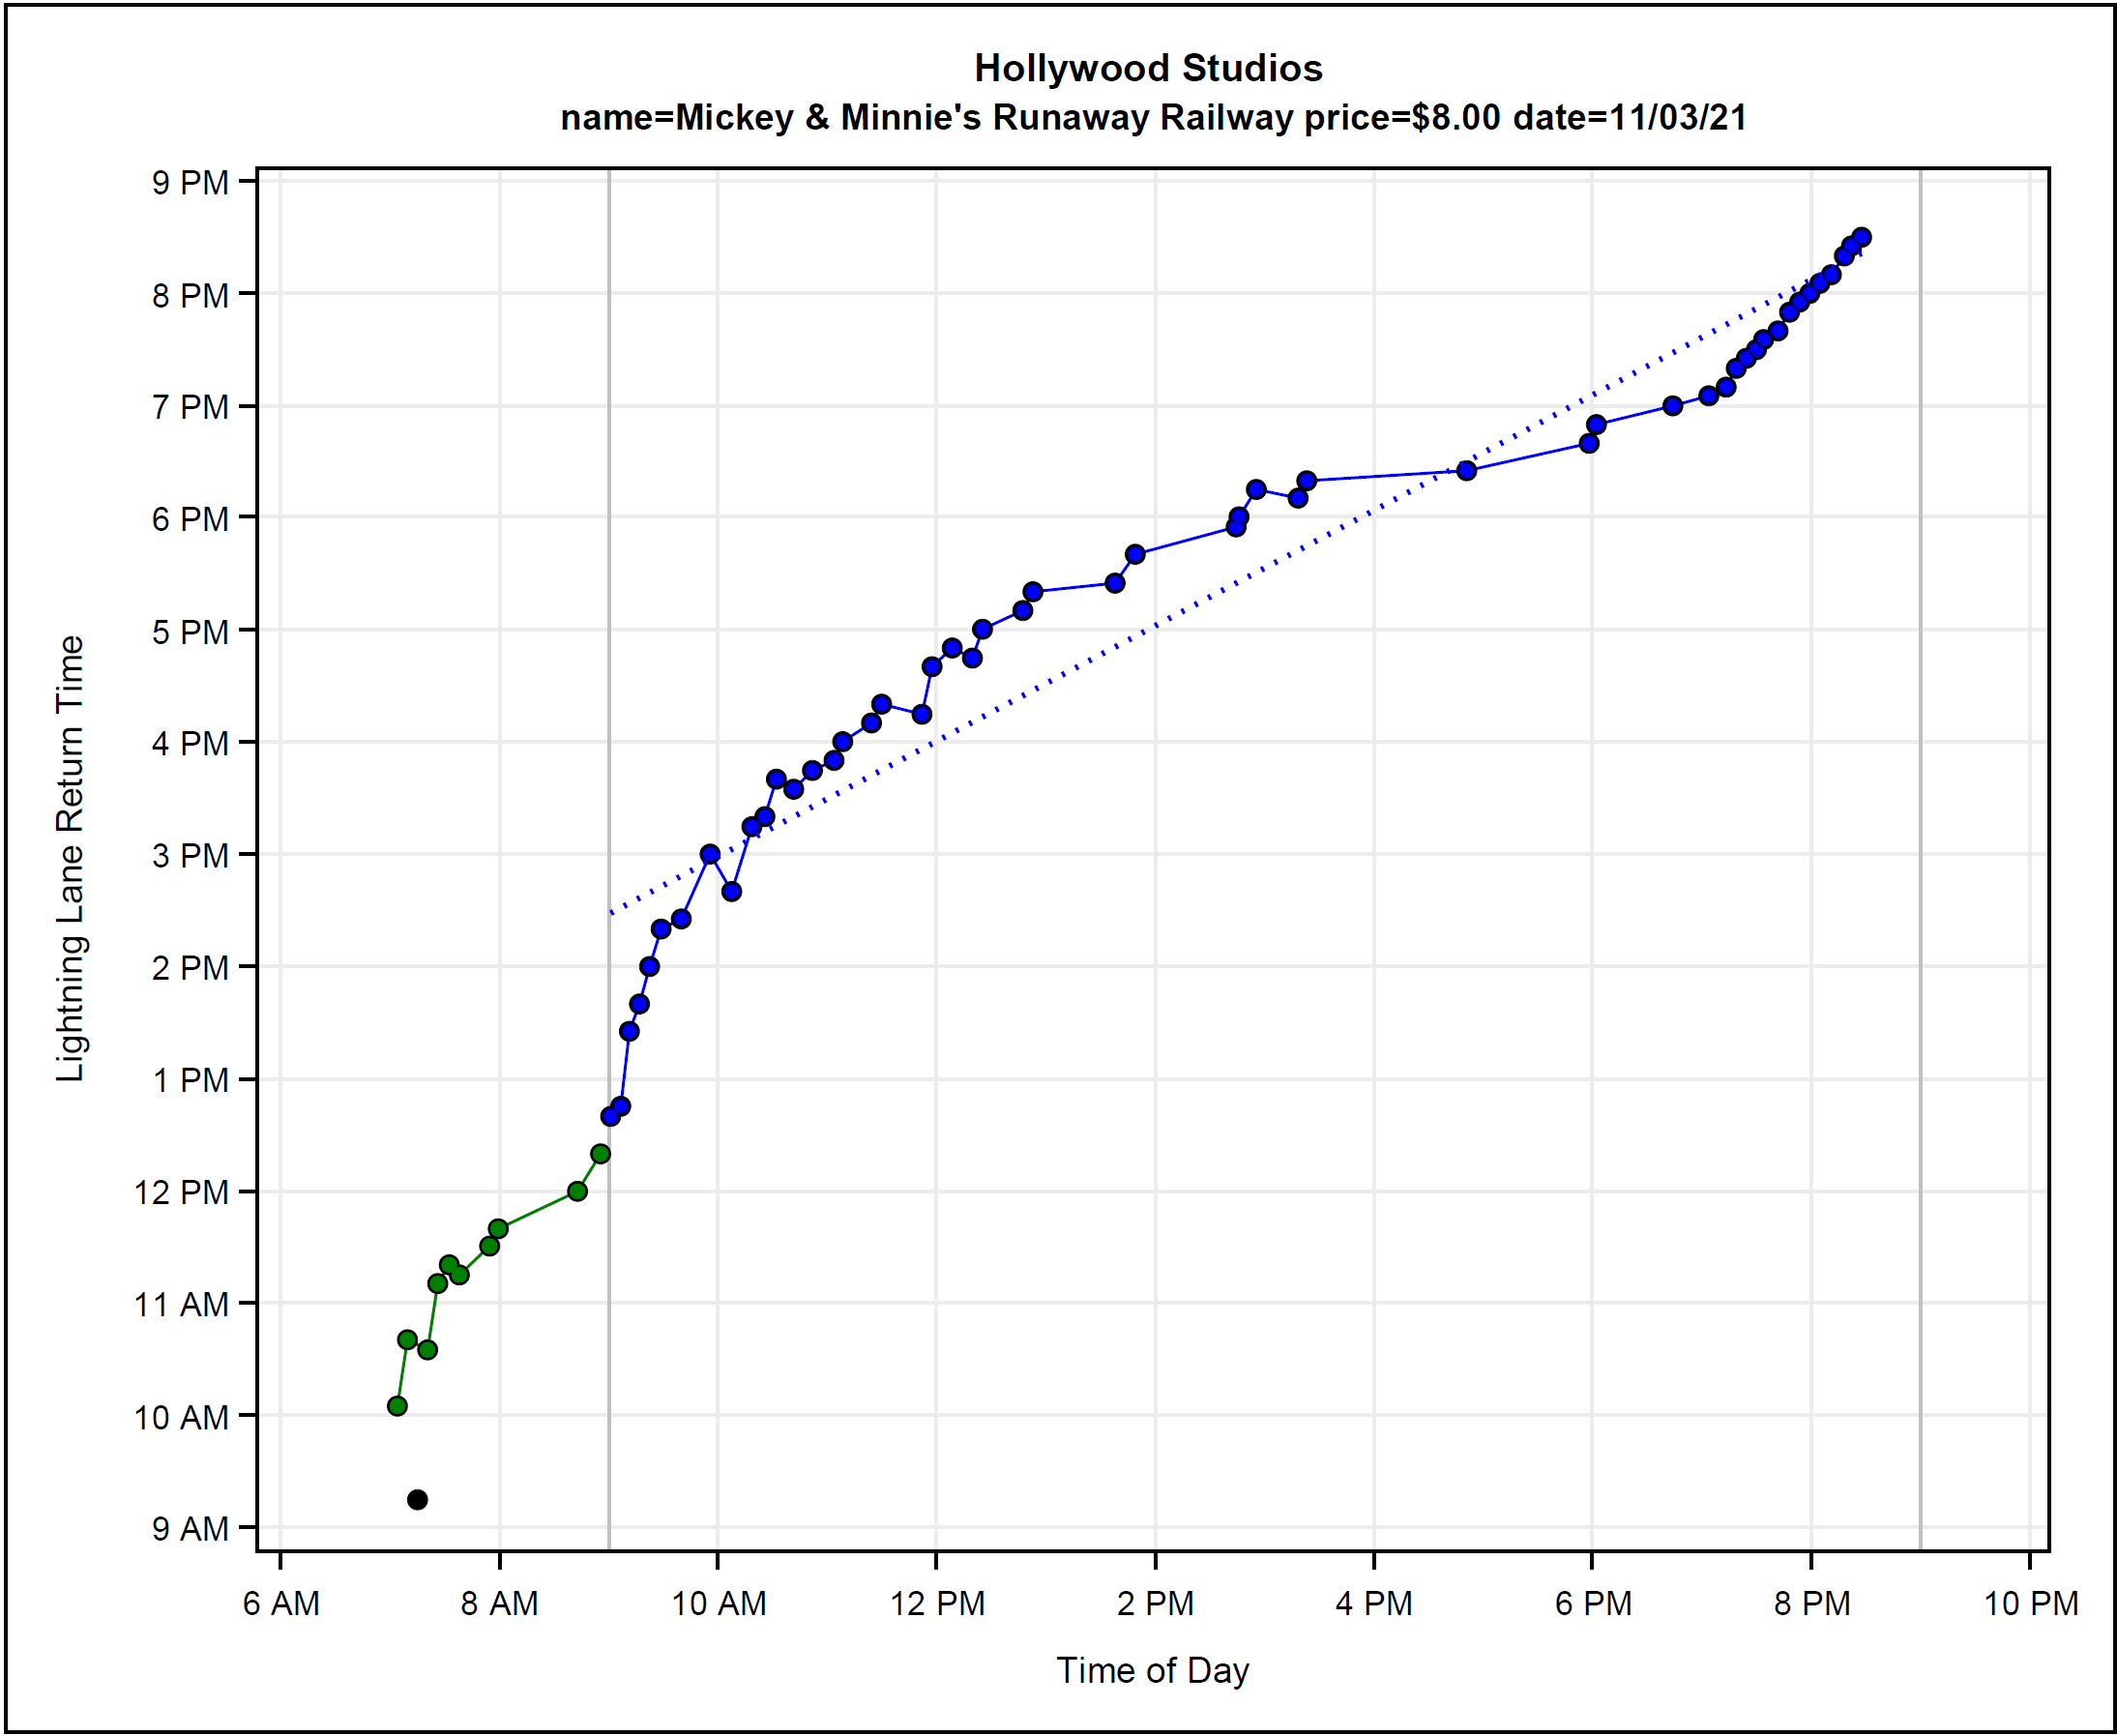Click the blue data point at 3 PM return
The height and width of the screenshot is (1736, 2117).
coord(710,854)
